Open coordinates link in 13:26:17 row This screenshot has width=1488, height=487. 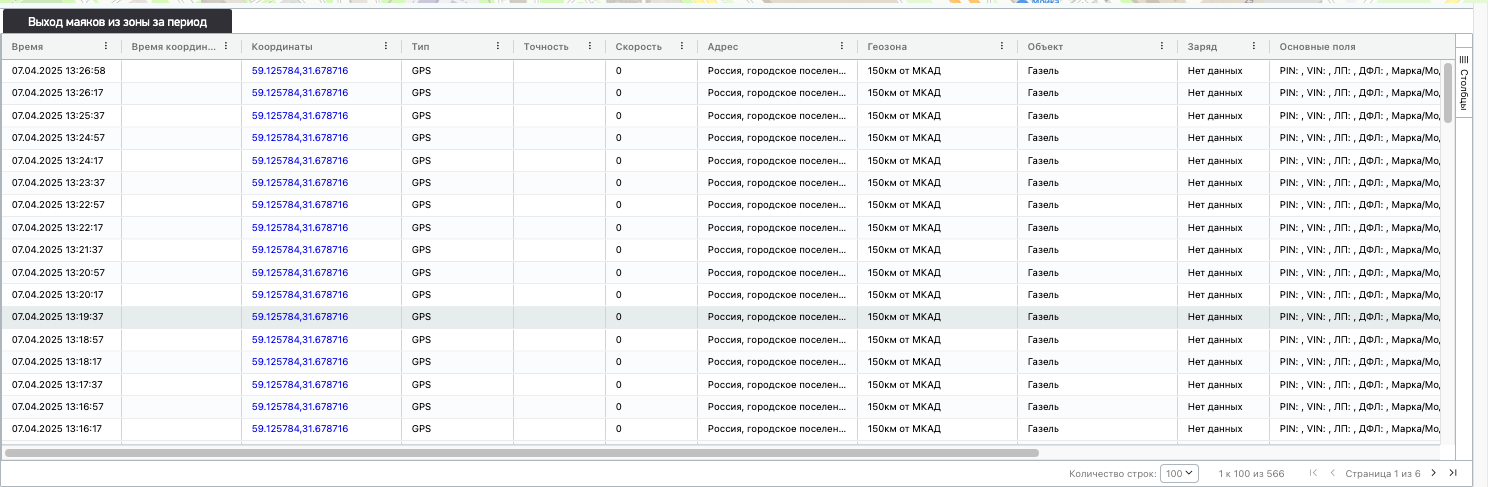click(x=300, y=92)
